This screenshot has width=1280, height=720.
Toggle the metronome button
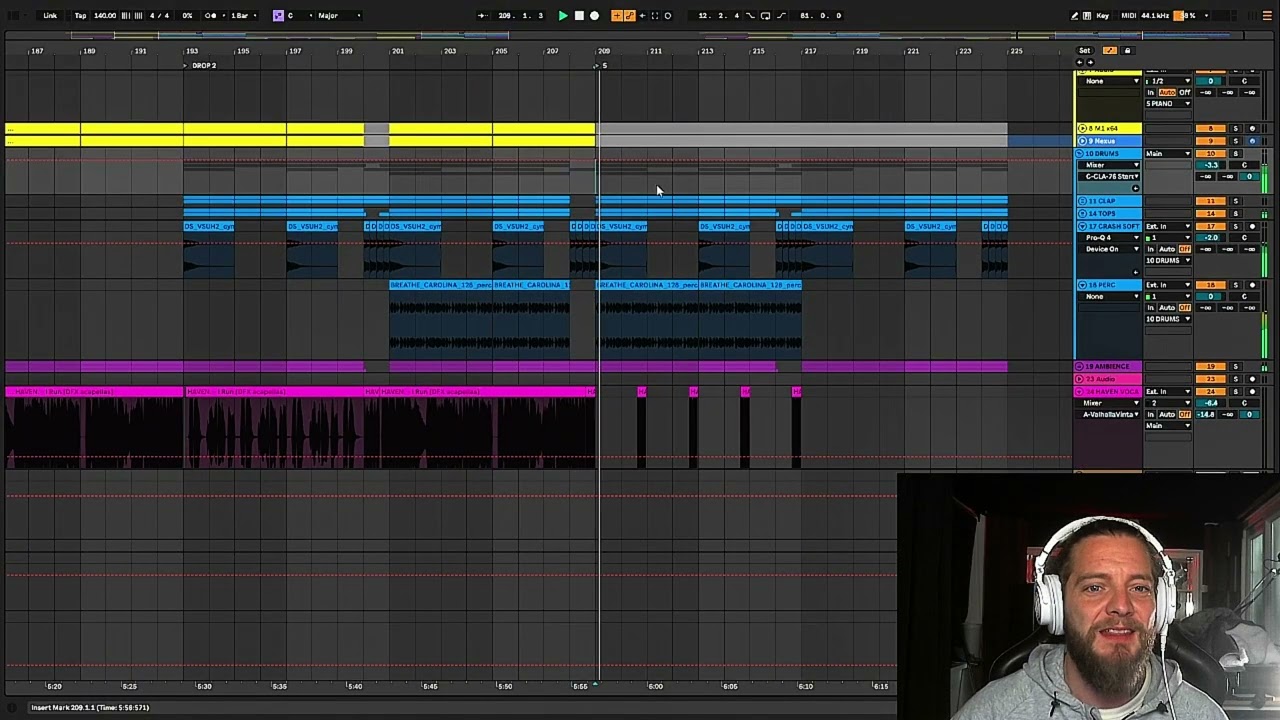point(211,15)
